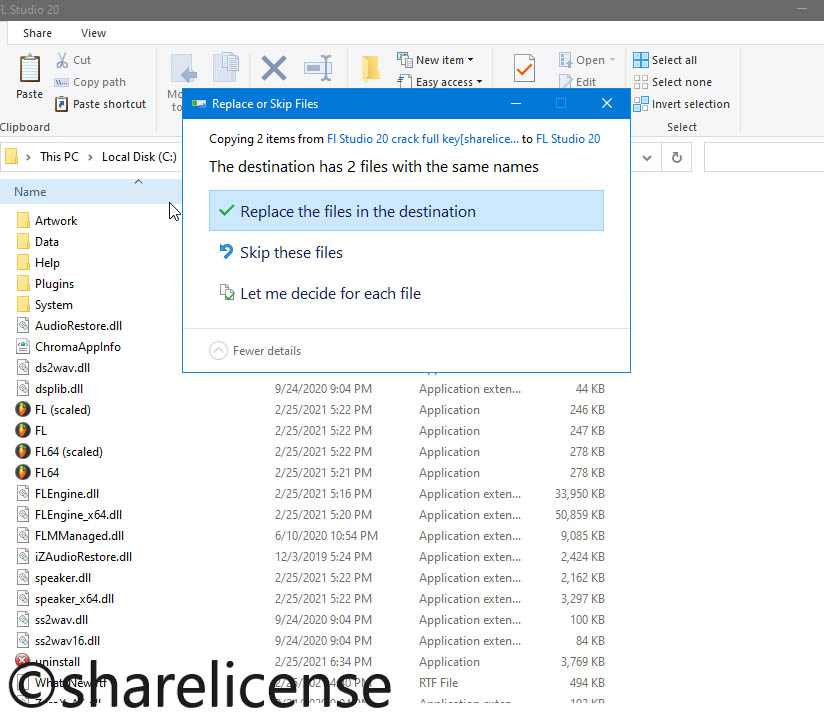Click the Let me decide compare icon
This screenshot has width=824, height=725.
226,293
